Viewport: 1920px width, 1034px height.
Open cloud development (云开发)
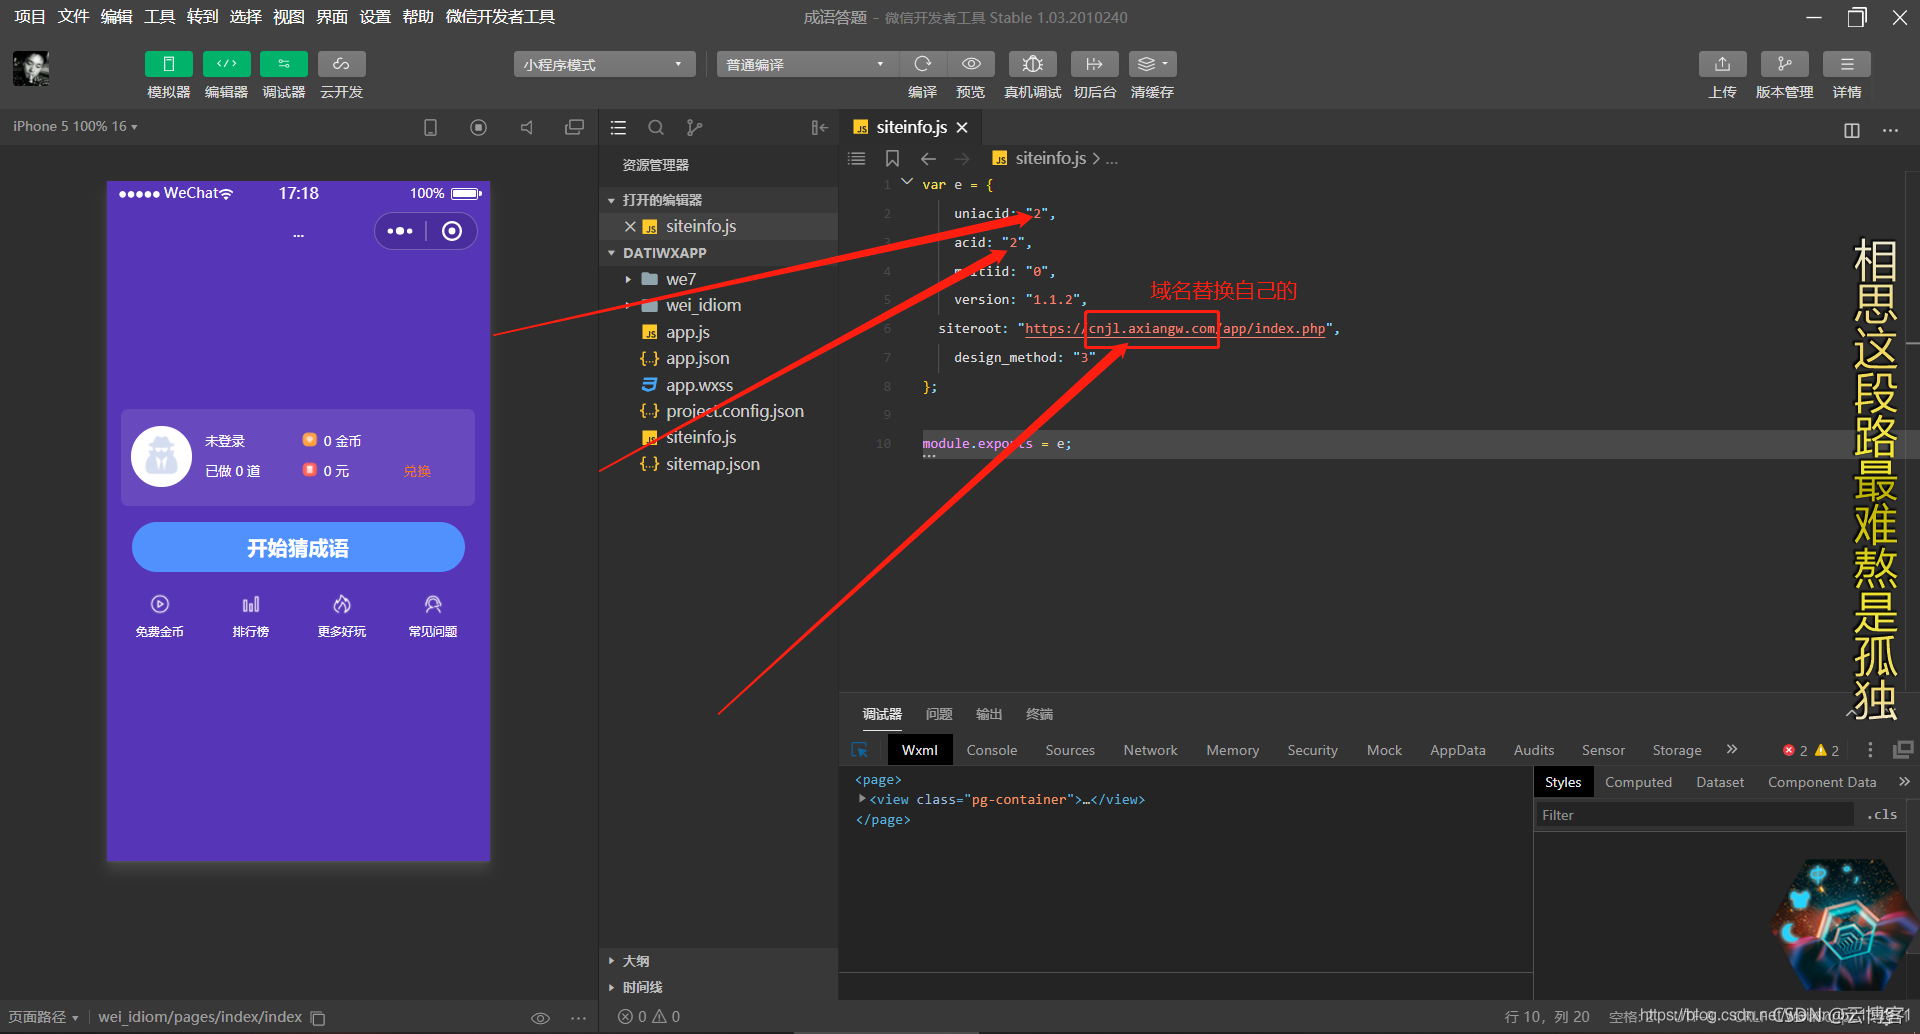coord(341,64)
